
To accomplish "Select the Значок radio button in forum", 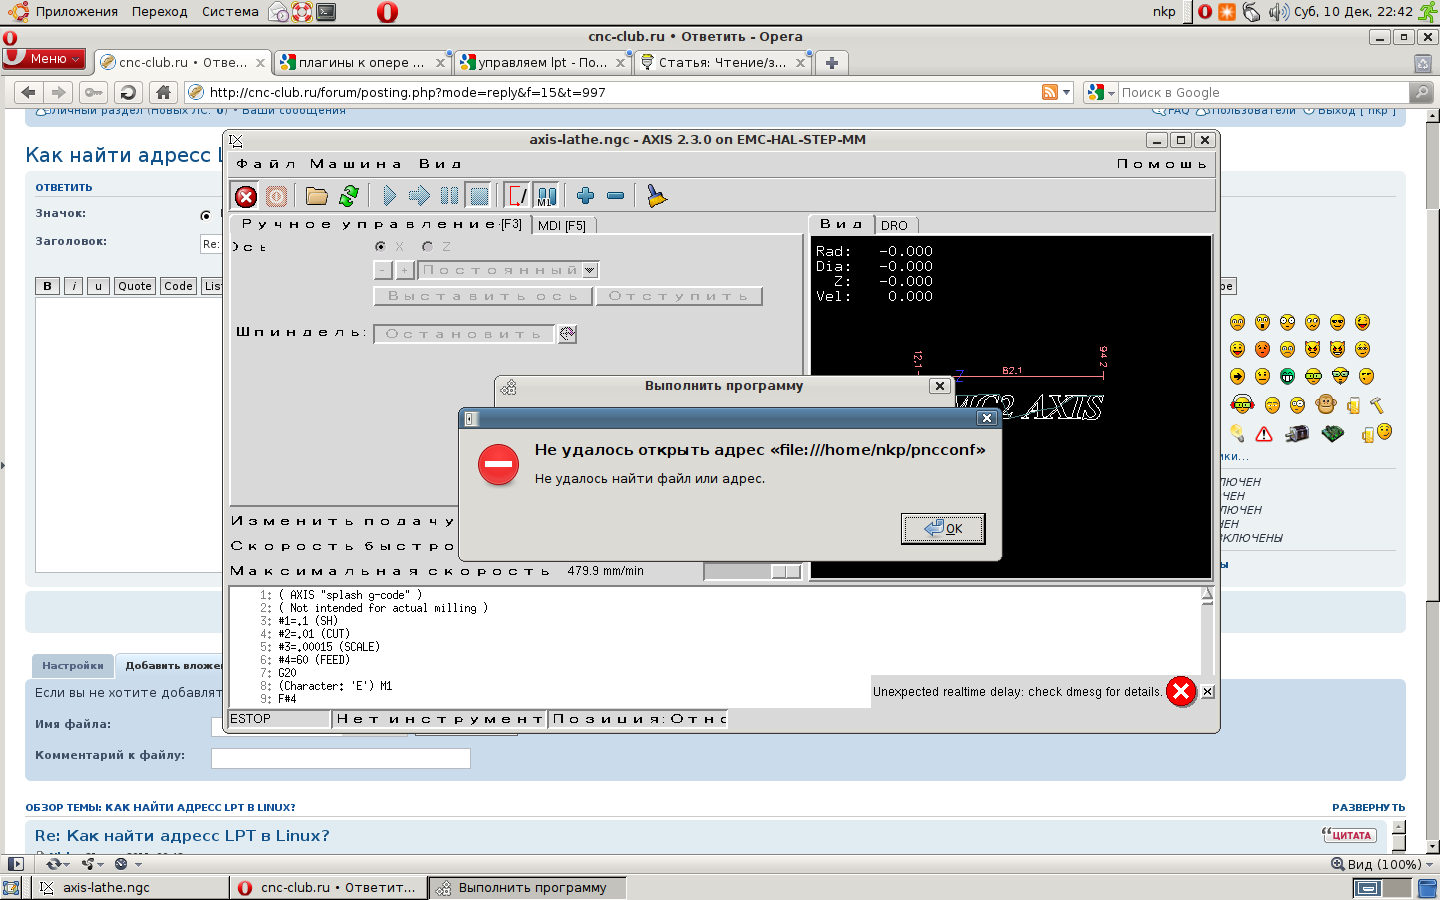I will (206, 215).
